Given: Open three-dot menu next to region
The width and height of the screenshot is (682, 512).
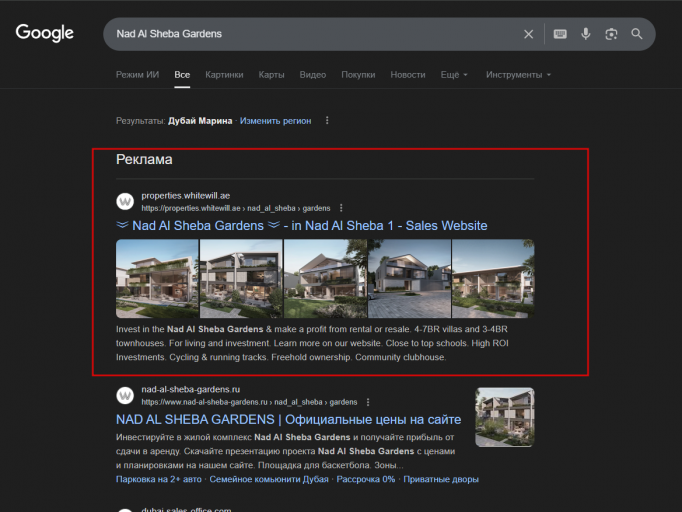Looking at the screenshot, I should click(x=327, y=120).
